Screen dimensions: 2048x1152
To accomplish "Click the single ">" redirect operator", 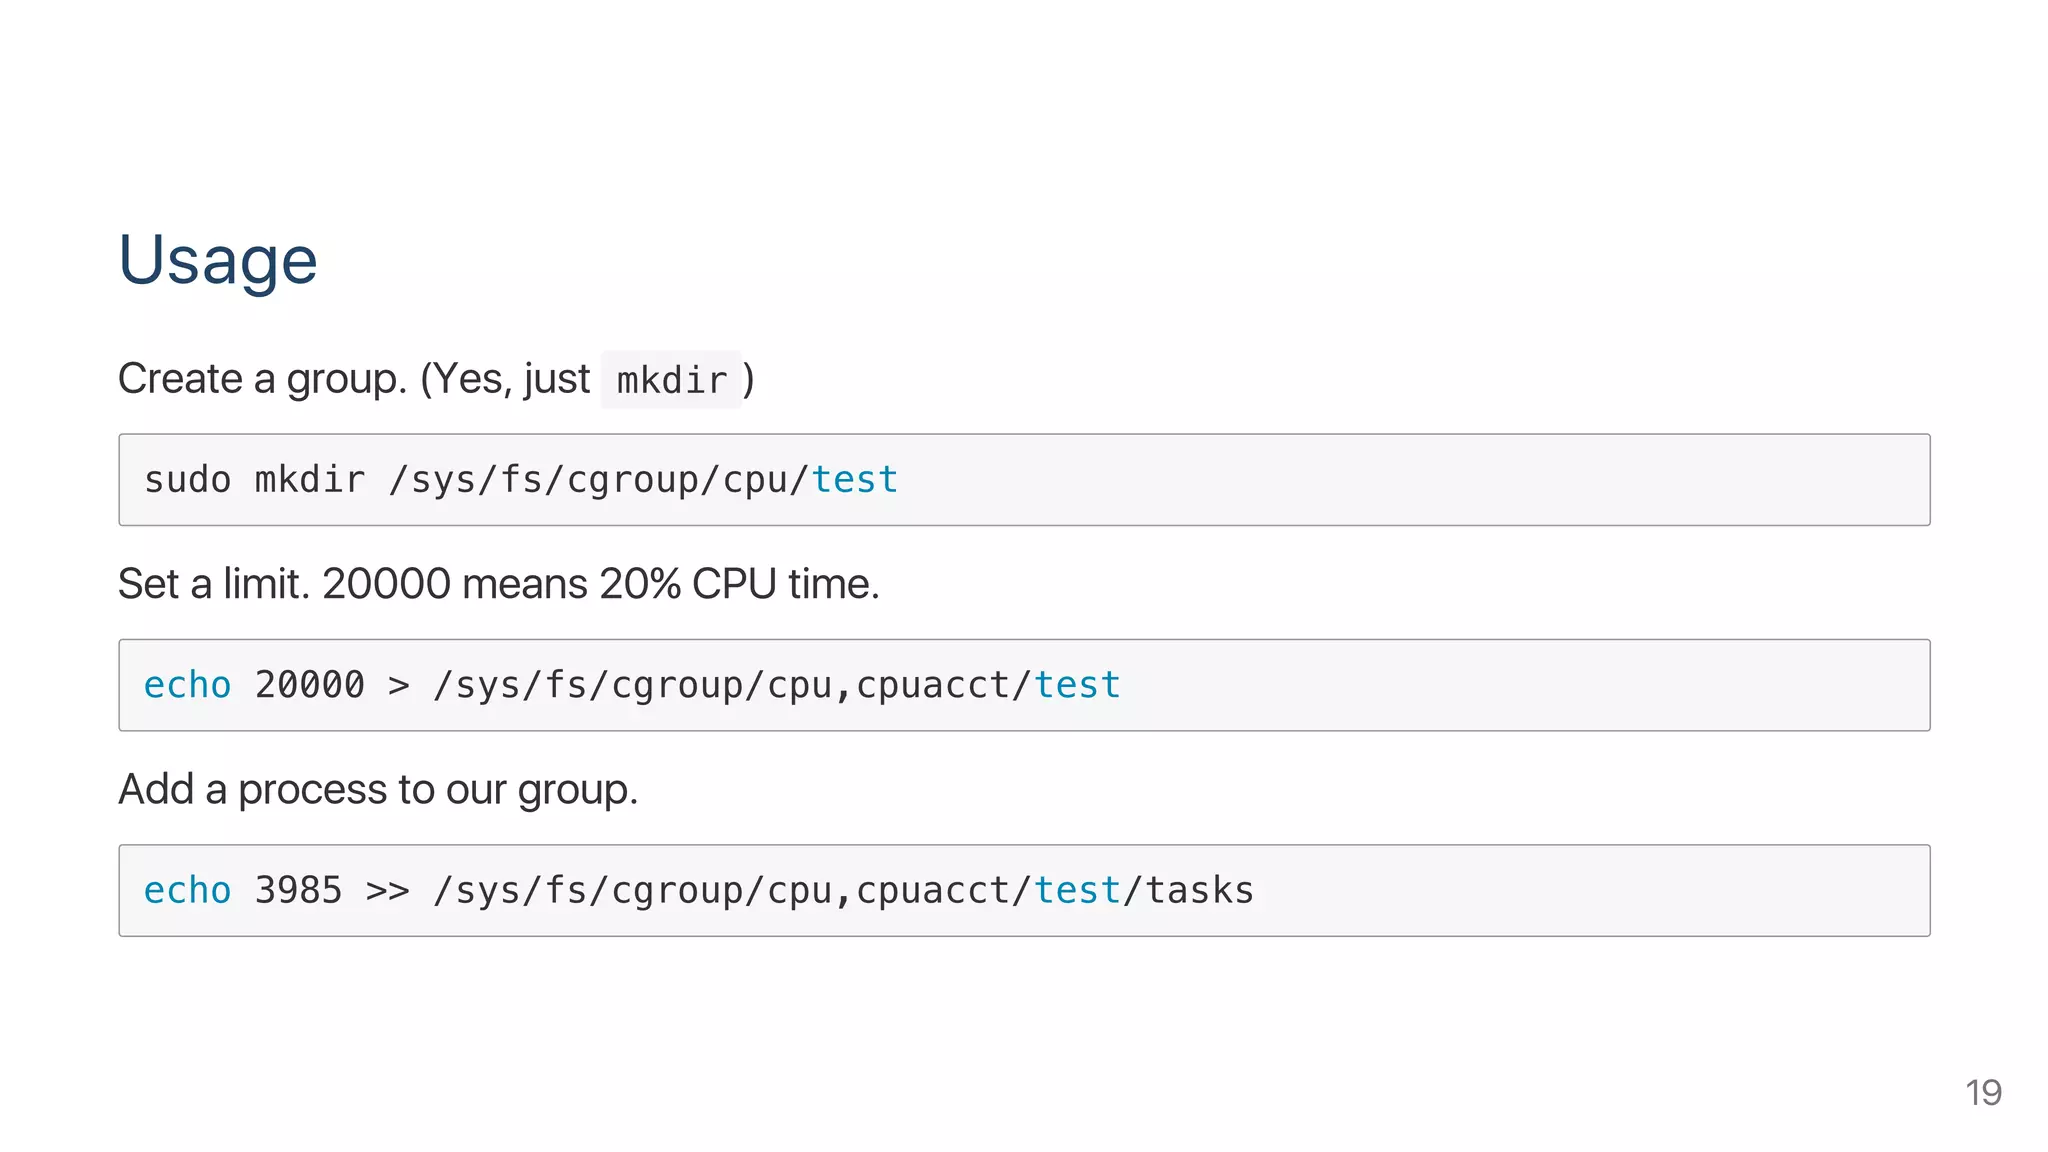I will (398, 686).
